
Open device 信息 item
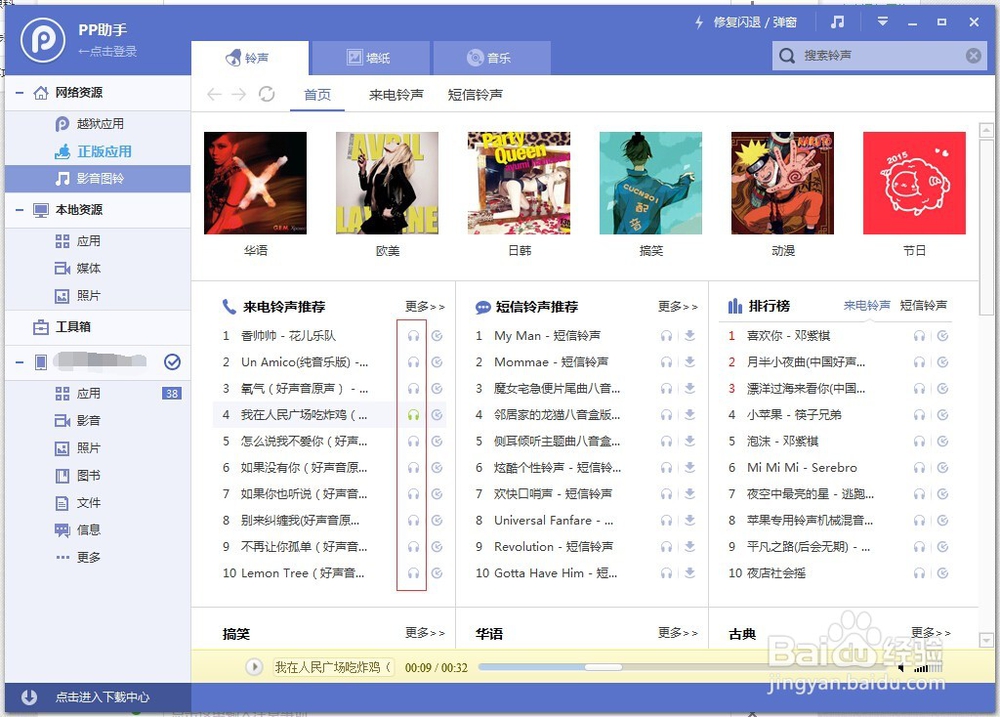(98, 530)
